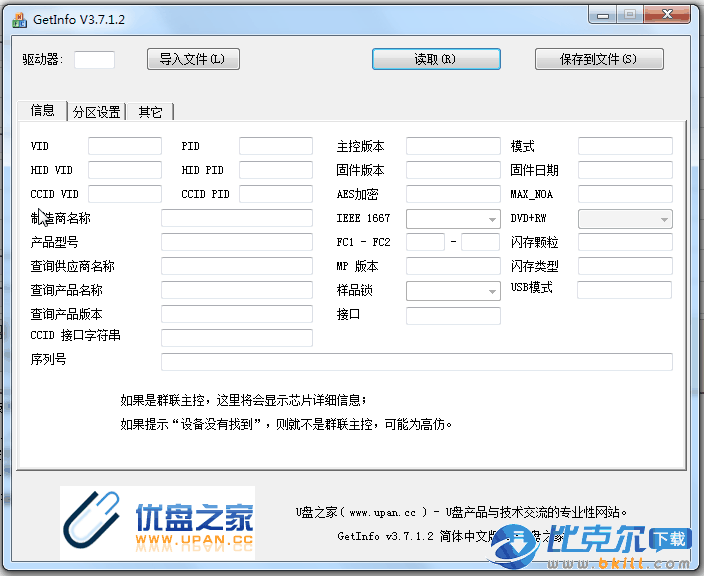
Task: Click the CCID VID input field
Action: point(125,194)
